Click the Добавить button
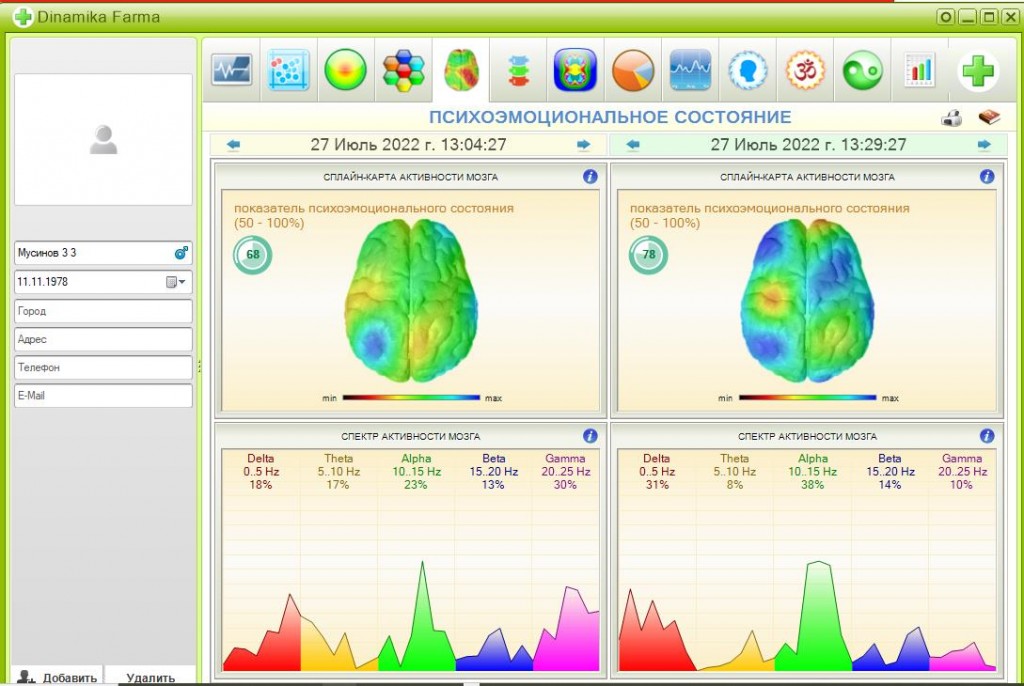 (x=57, y=676)
